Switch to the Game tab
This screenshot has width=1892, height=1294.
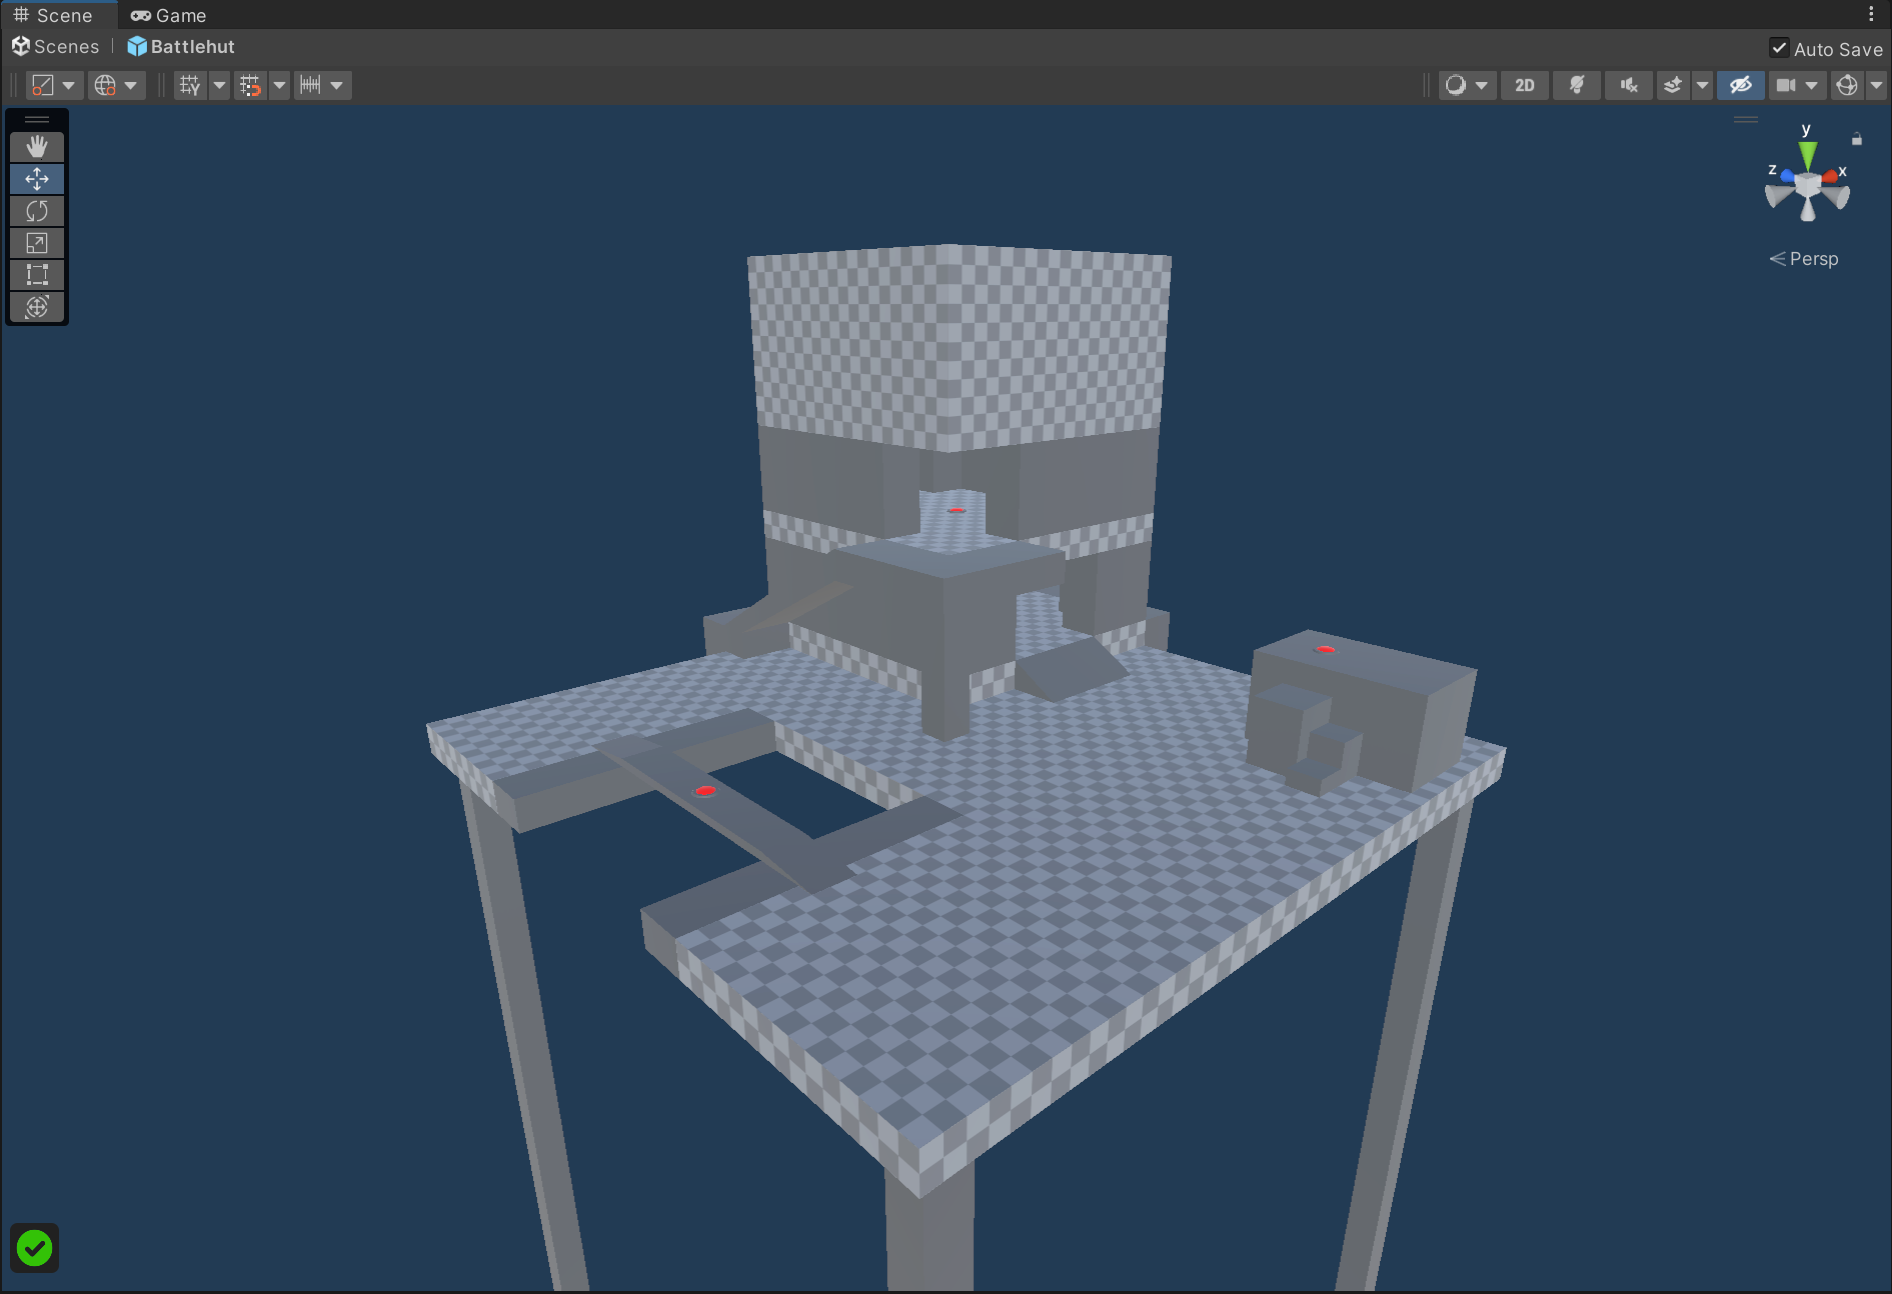168,15
